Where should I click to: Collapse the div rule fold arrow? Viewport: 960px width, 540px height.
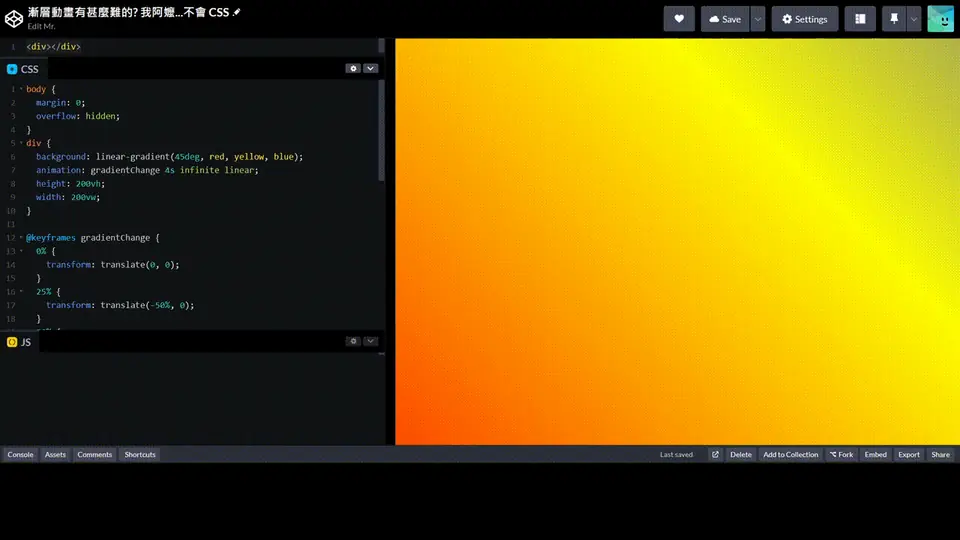[x=21, y=143]
